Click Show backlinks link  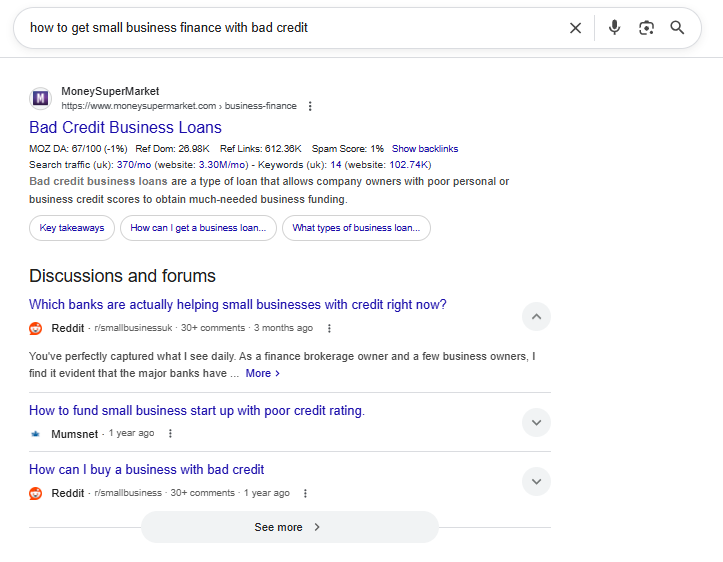click(425, 148)
